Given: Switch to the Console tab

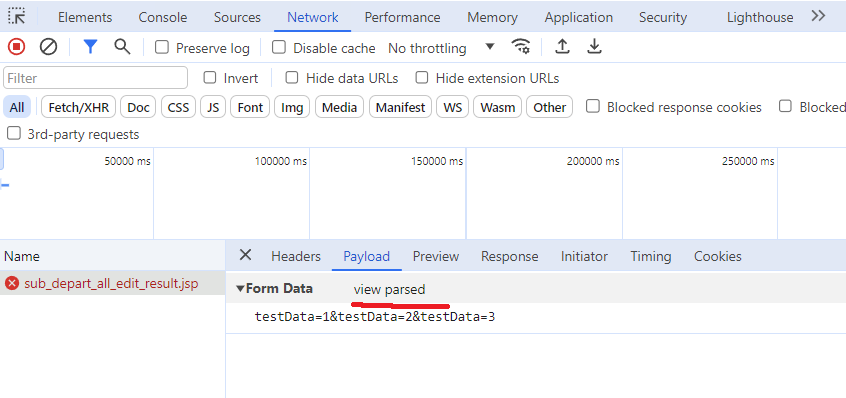Looking at the screenshot, I should 163,17.
